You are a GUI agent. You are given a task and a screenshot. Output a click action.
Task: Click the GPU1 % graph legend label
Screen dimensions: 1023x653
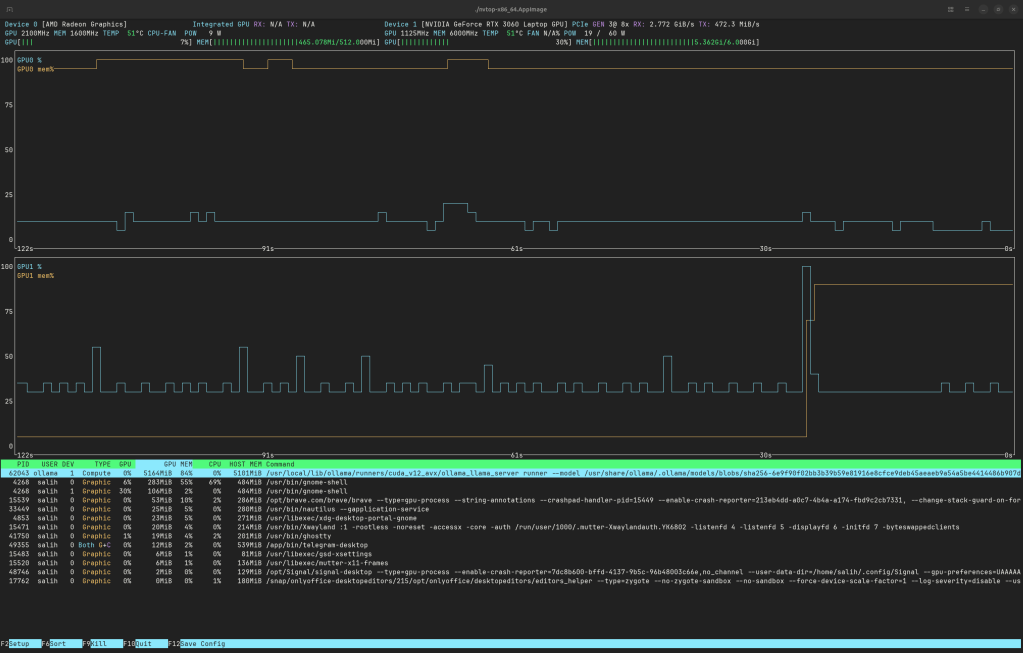coord(29,267)
